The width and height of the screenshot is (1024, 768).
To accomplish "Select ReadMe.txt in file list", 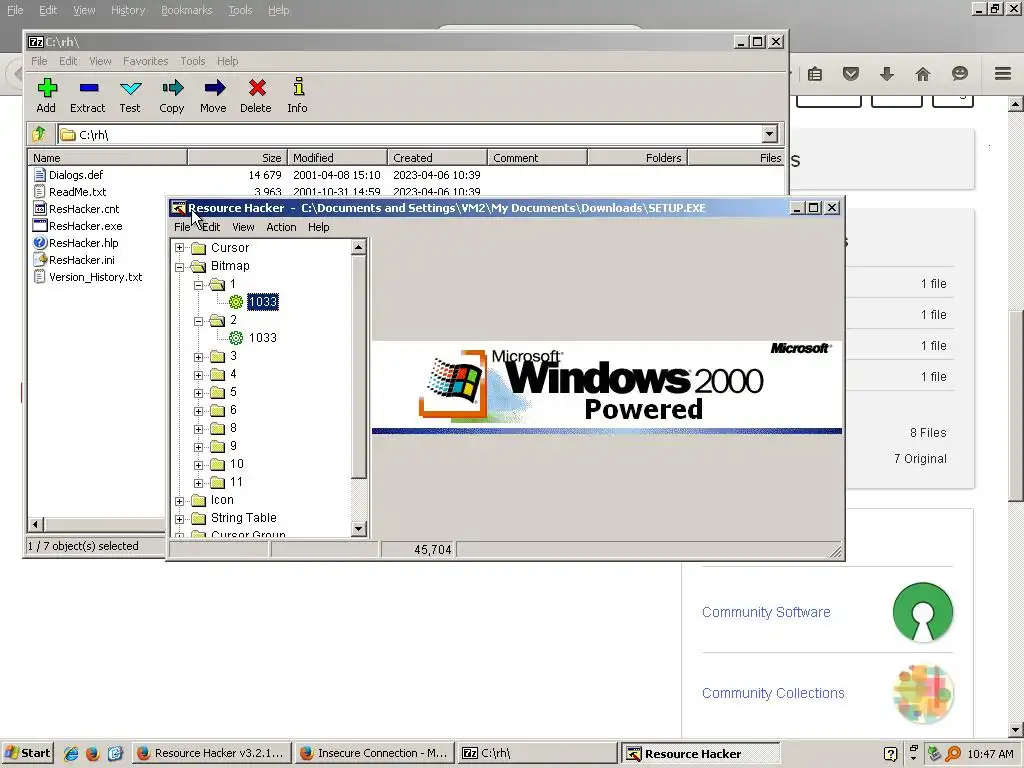I will (77, 192).
